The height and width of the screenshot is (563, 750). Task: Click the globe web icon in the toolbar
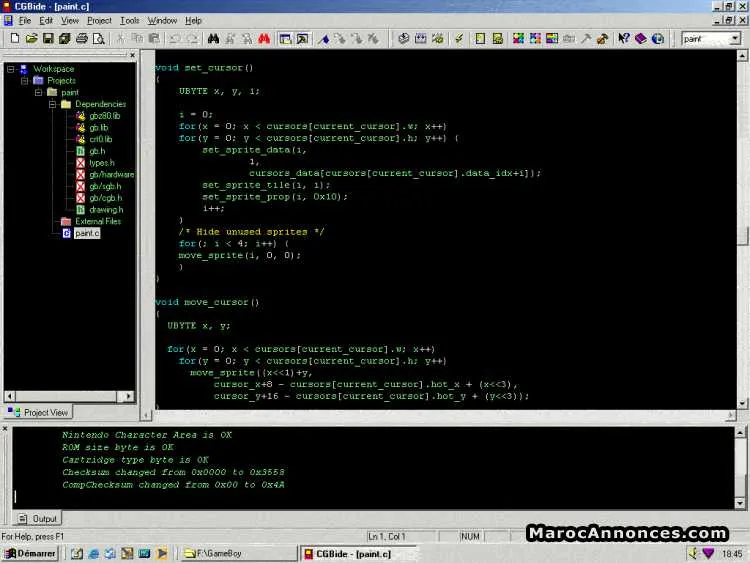658,39
